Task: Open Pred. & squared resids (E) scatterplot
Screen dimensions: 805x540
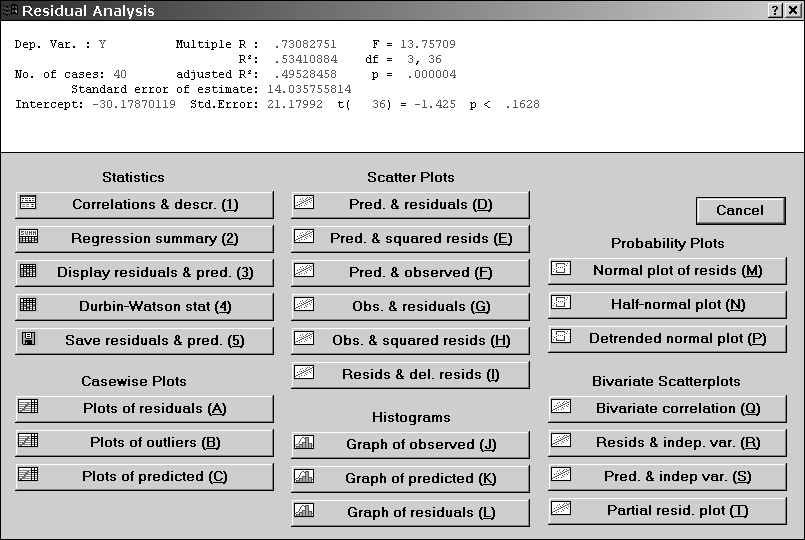Action: [x=410, y=238]
